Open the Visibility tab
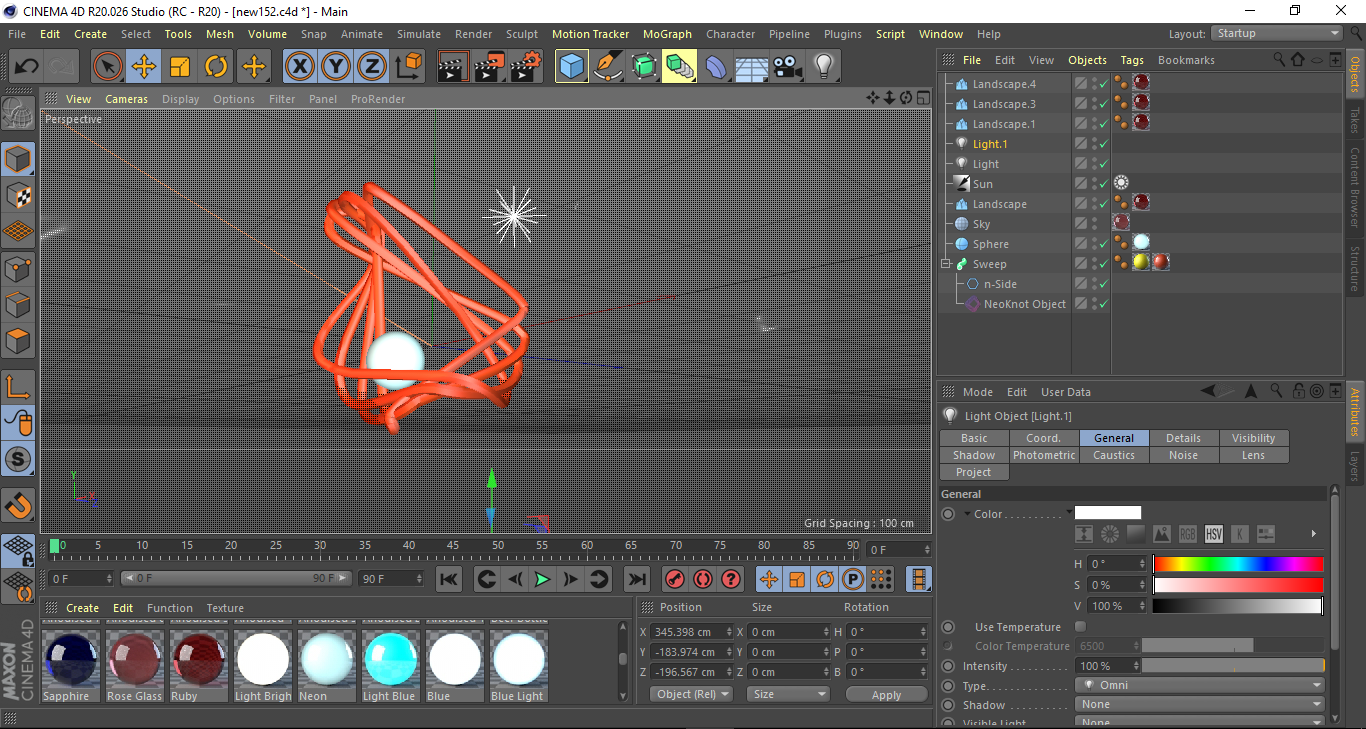Screen dimensions: 1366x729 1254,438
